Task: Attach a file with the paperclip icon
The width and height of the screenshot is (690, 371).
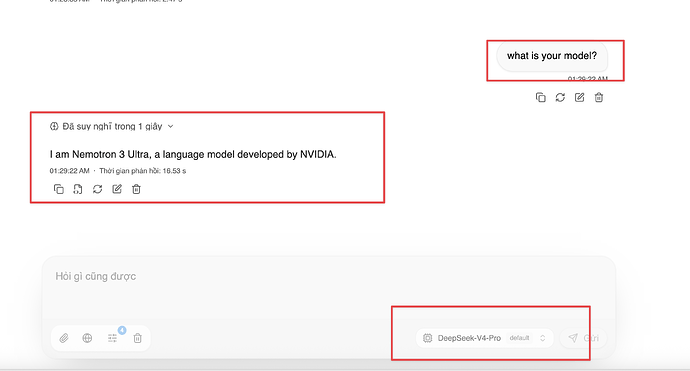Action: (64, 338)
